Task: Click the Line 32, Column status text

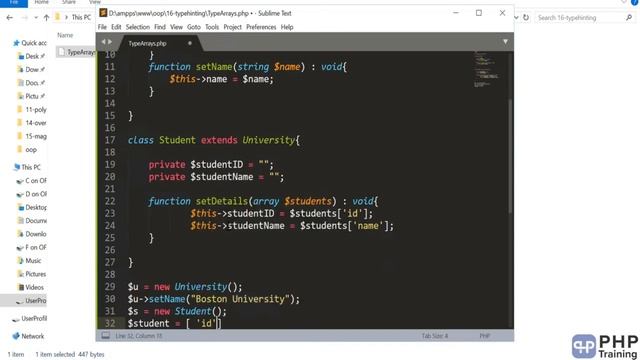Action: point(139,336)
